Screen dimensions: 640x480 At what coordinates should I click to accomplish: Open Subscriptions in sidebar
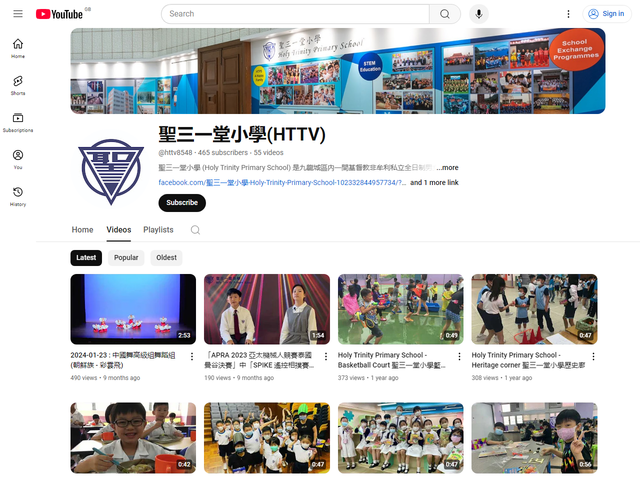[x=18, y=122]
